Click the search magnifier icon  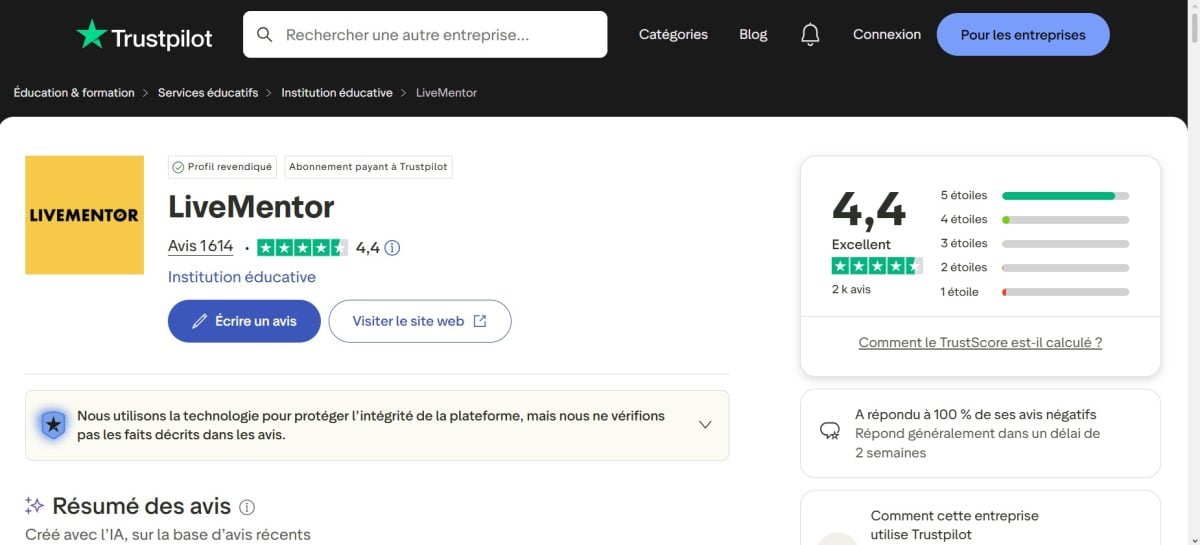(x=265, y=35)
